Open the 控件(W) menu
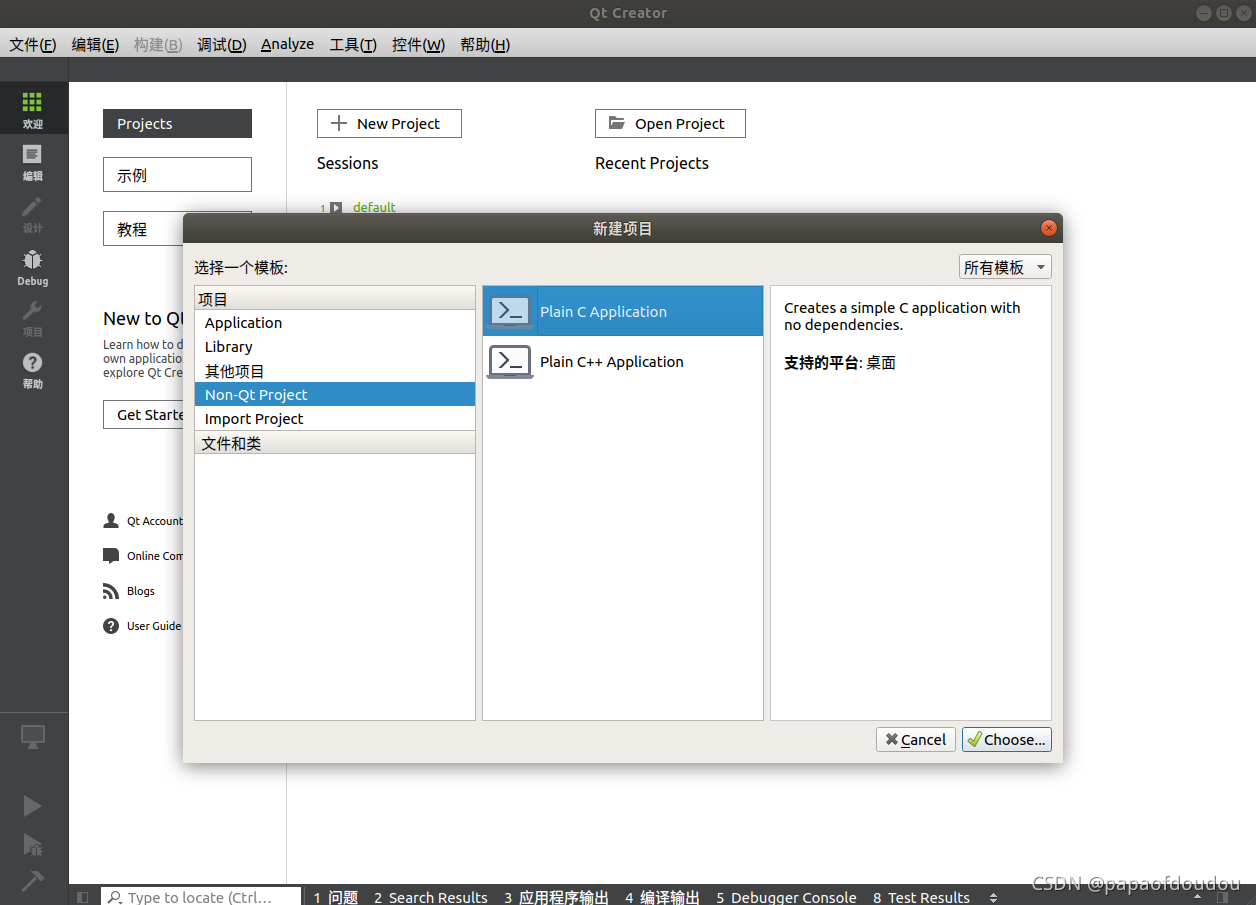 pyautogui.click(x=418, y=45)
